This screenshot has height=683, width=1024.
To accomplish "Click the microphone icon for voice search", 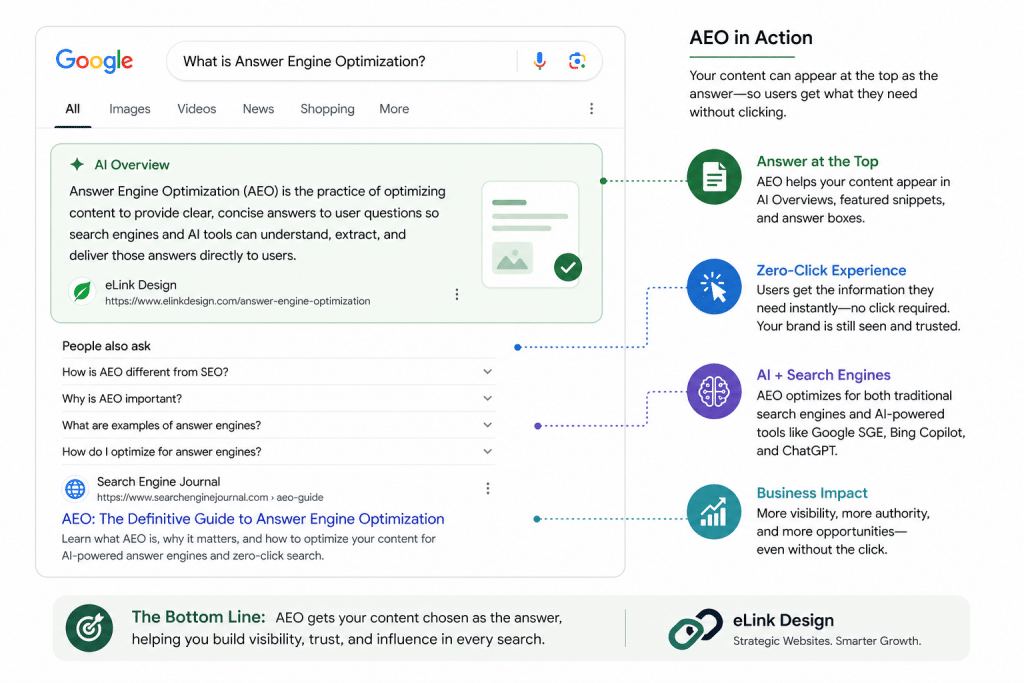I will click(539, 61).
